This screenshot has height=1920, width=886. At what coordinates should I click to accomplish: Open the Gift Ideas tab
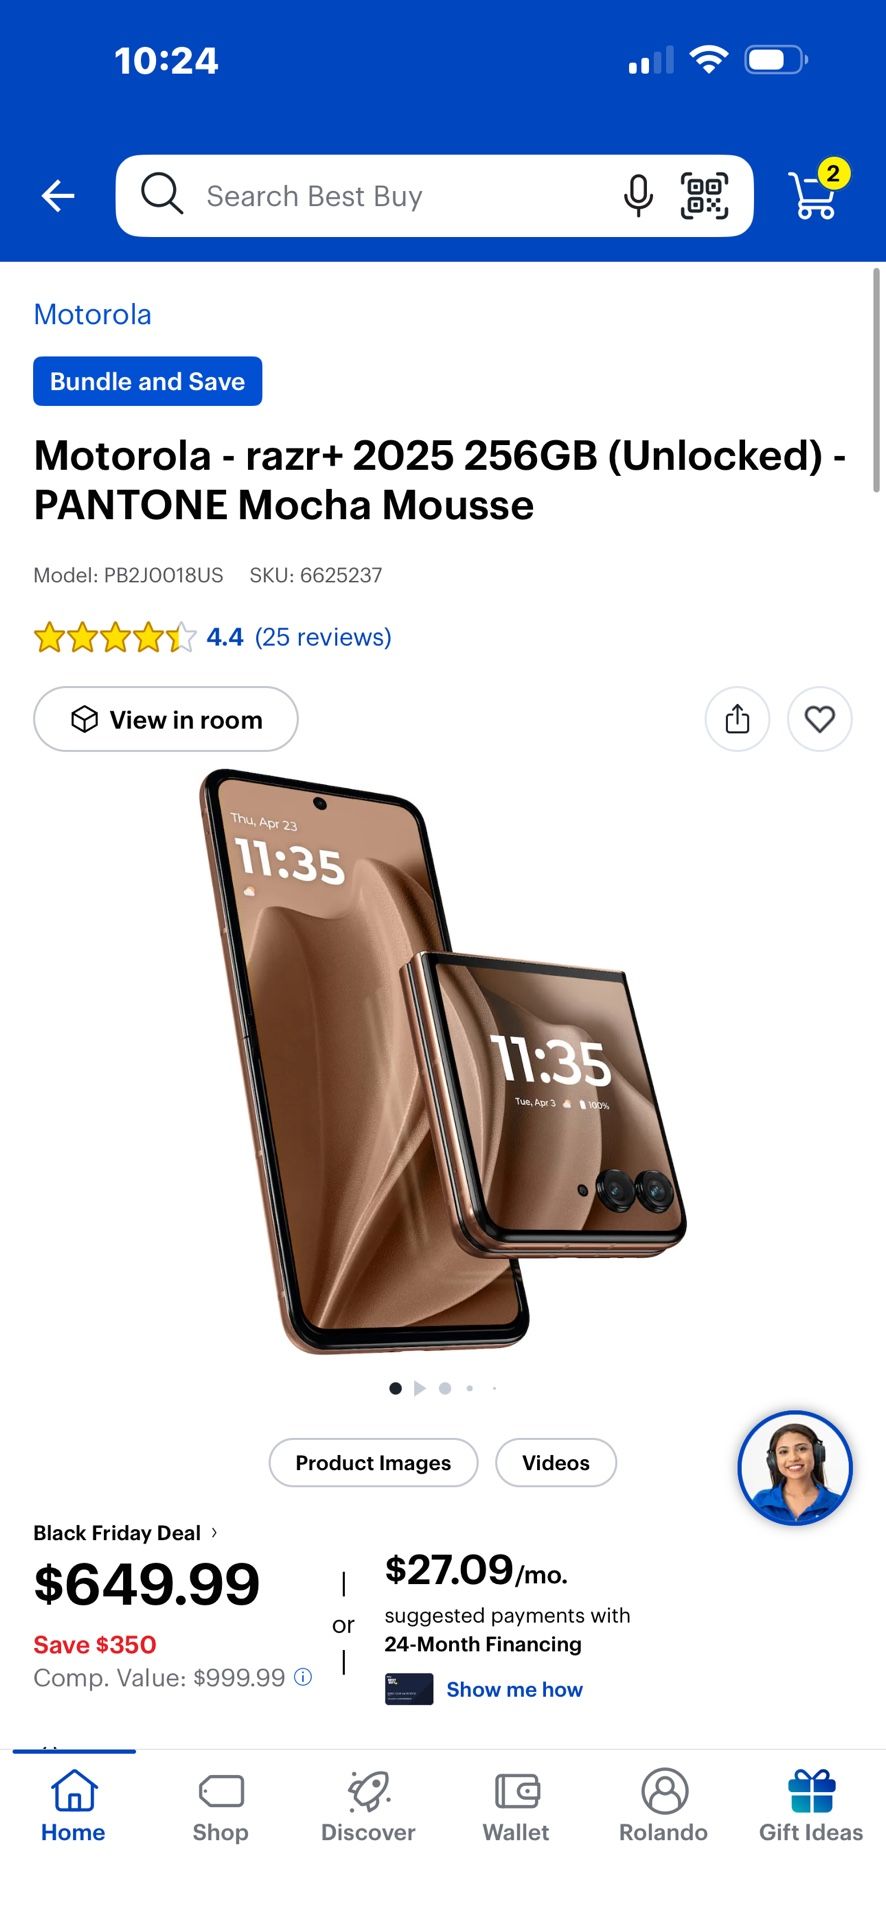pos(811,1807)
